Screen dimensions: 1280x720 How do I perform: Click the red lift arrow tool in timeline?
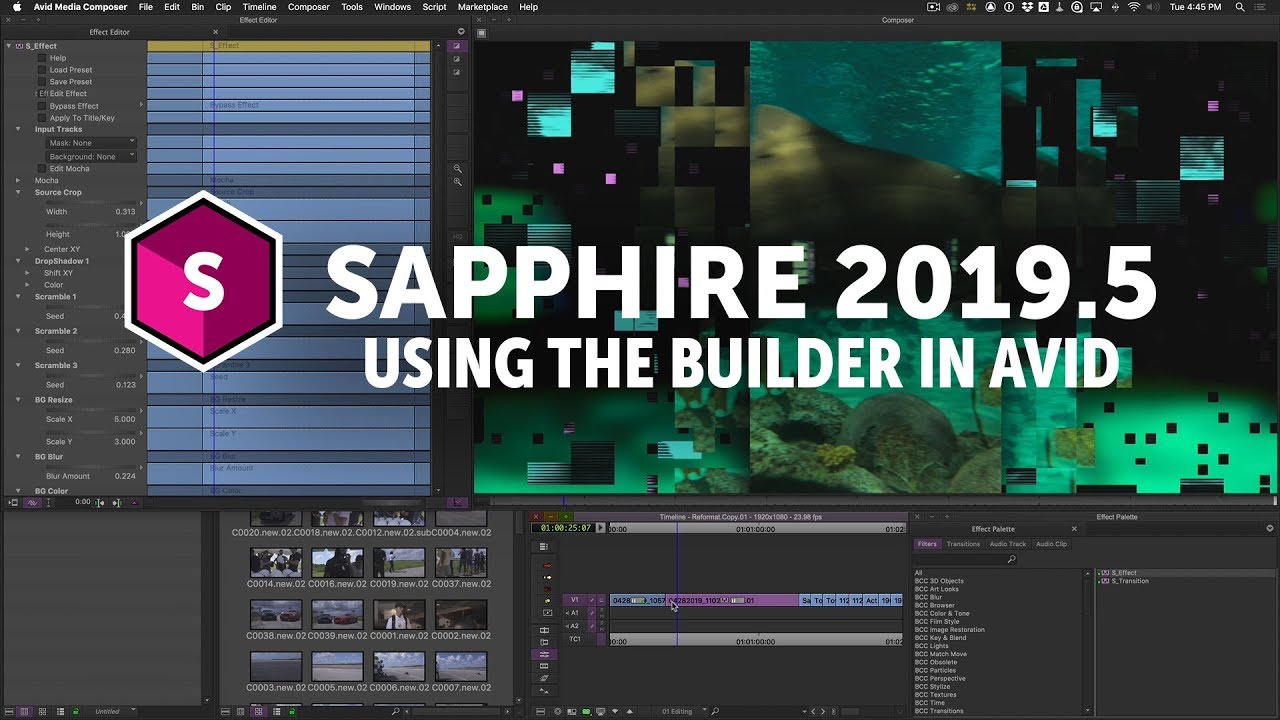click(546, 565)
